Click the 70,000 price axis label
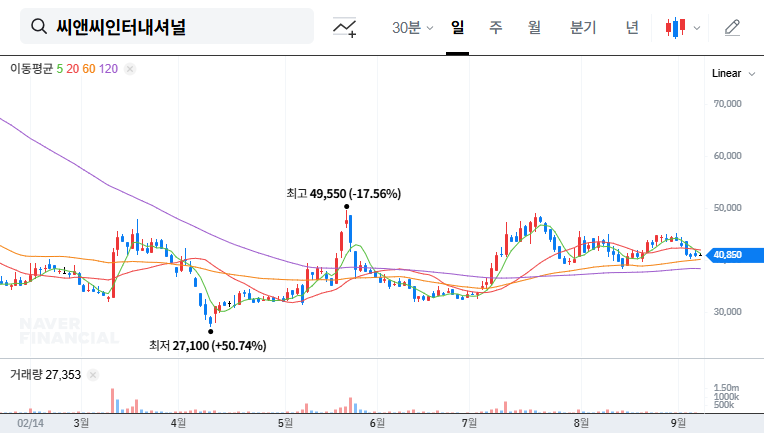Screen dimensions: 764x433 [727, 104]
